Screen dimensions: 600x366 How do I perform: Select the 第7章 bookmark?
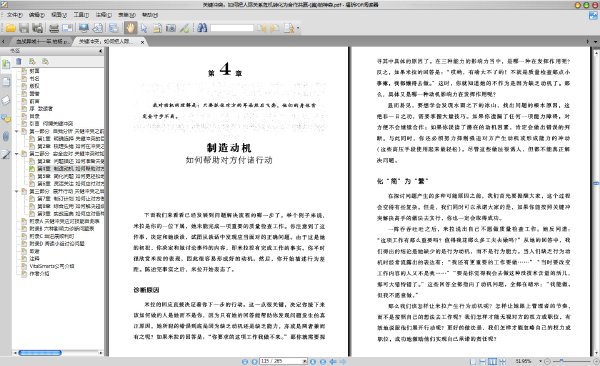pos(70,199)
